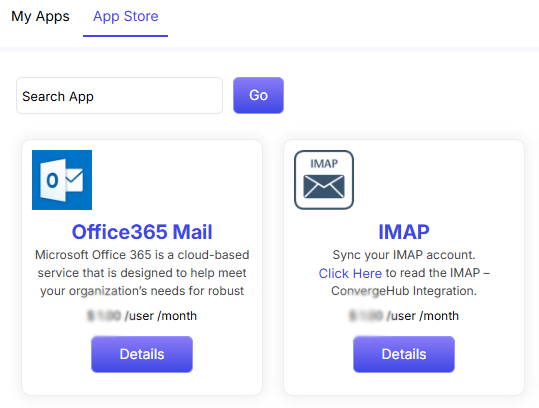Viewport: 539px width, 408px height.
Task: Open Details for Office365 Mail
Action: pos(142,354)
